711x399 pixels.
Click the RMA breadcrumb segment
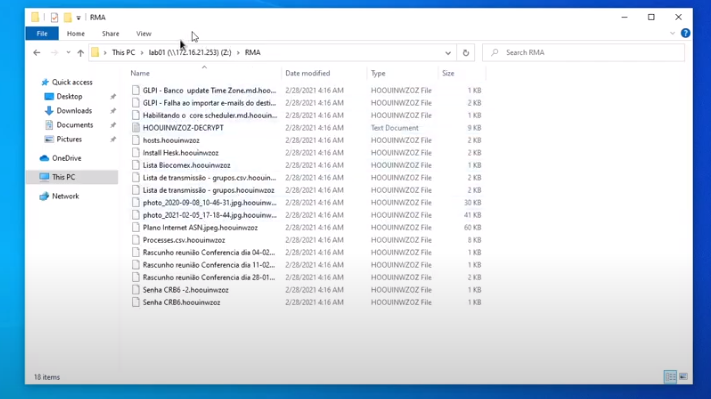[253, 53]
